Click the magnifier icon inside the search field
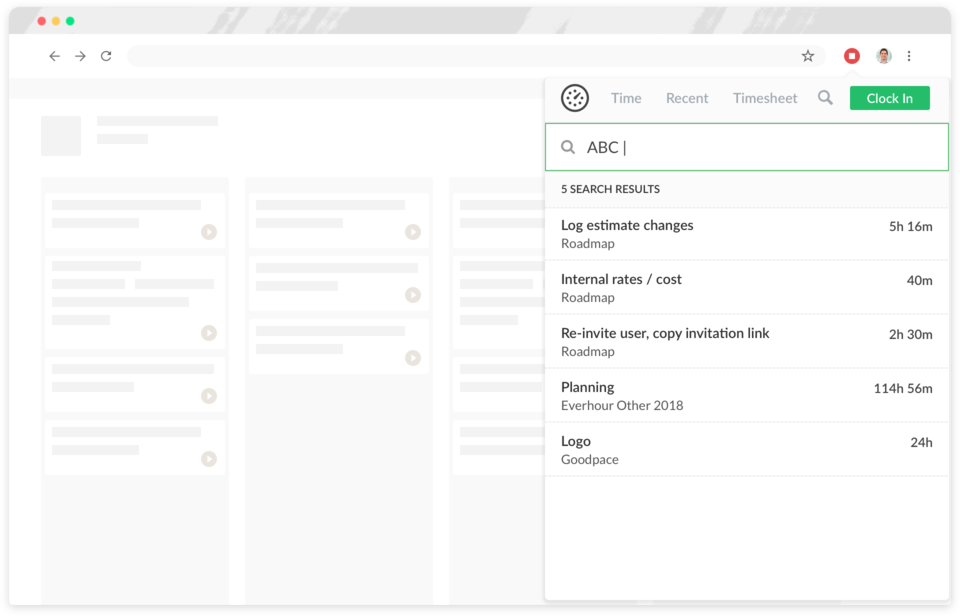 (568, 147)
